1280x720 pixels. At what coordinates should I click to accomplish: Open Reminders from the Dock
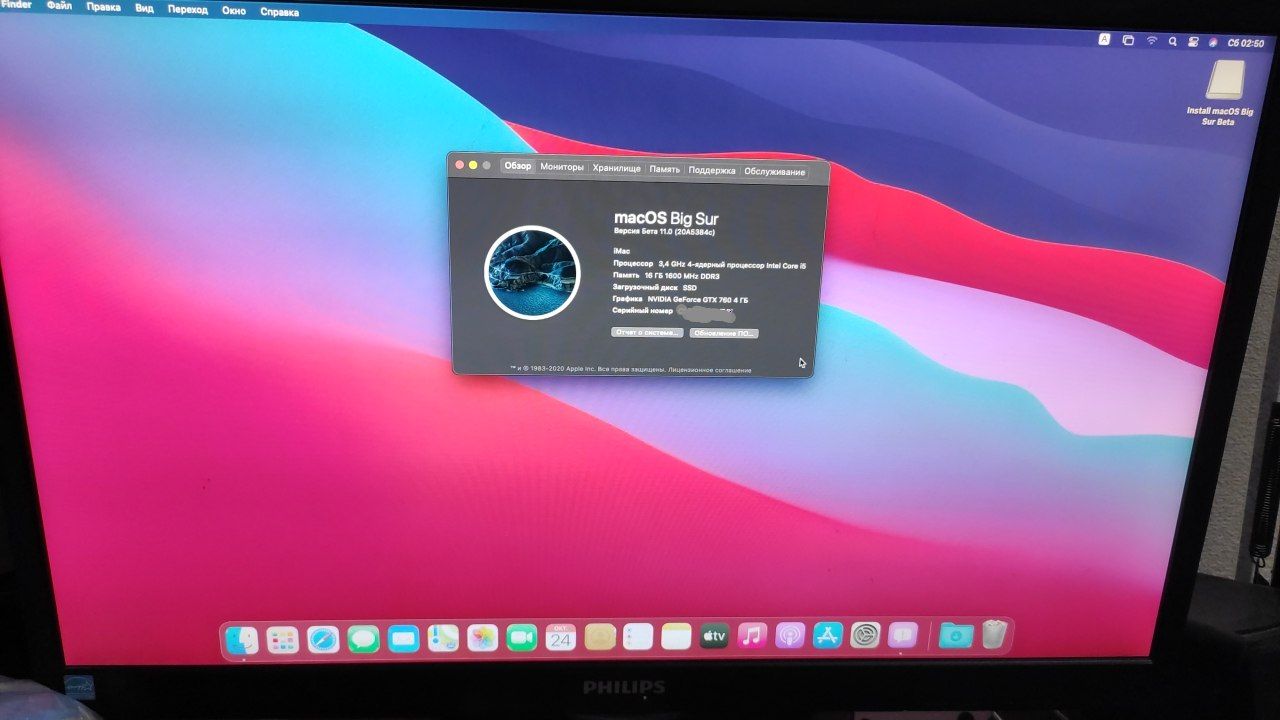[x=638, y=636]
